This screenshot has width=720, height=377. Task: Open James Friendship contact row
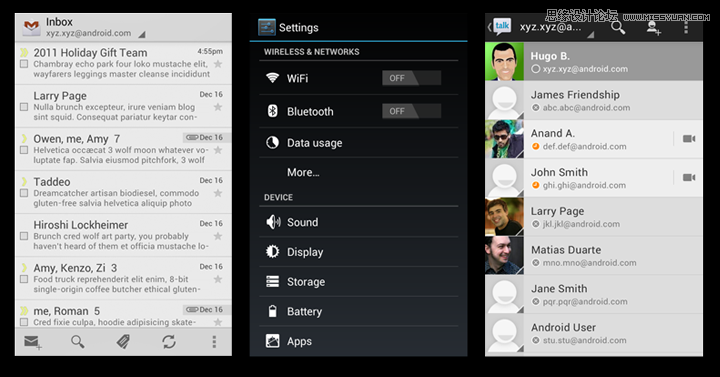(x=594, y=101)
